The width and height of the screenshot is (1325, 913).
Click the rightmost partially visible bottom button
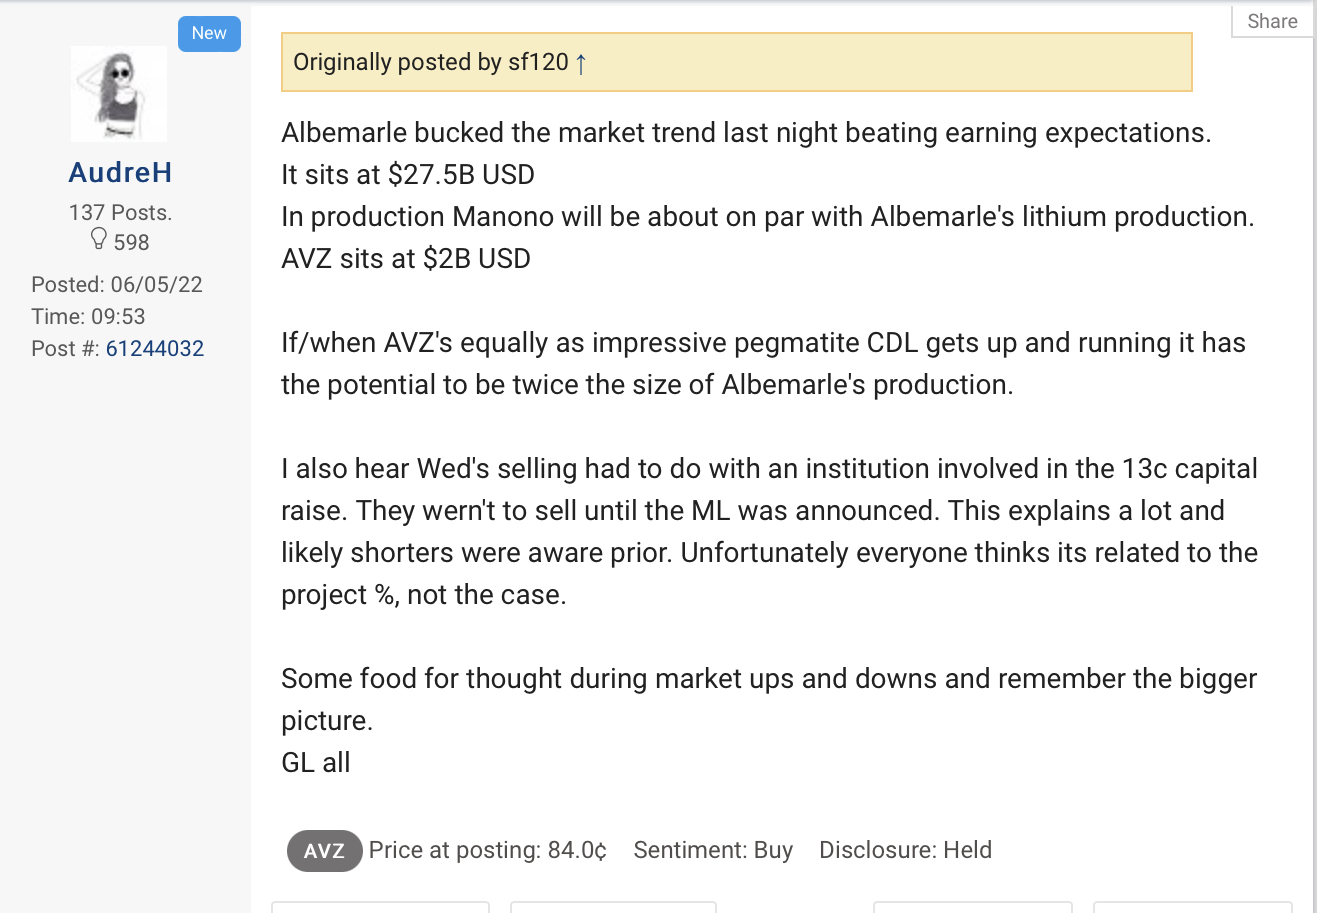click(1192, 907)
